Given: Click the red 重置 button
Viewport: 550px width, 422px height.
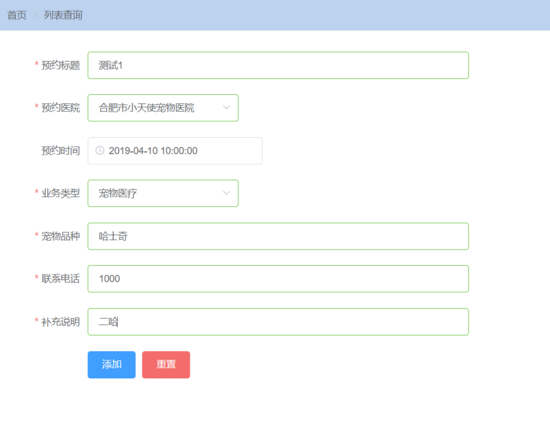Looking at the screenshot, I should [166, 364].
